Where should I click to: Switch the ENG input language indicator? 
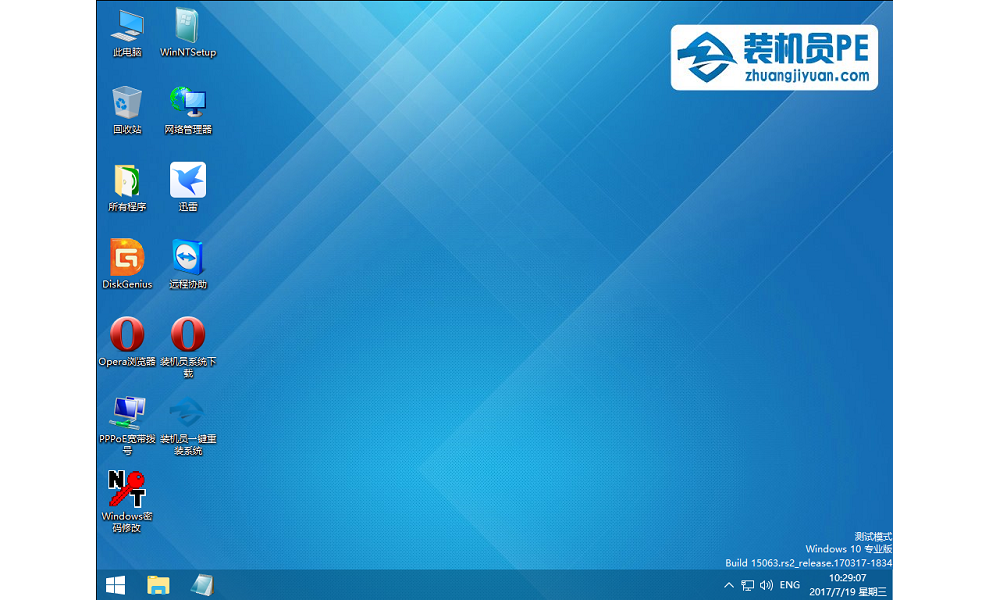tap(790, 585)
